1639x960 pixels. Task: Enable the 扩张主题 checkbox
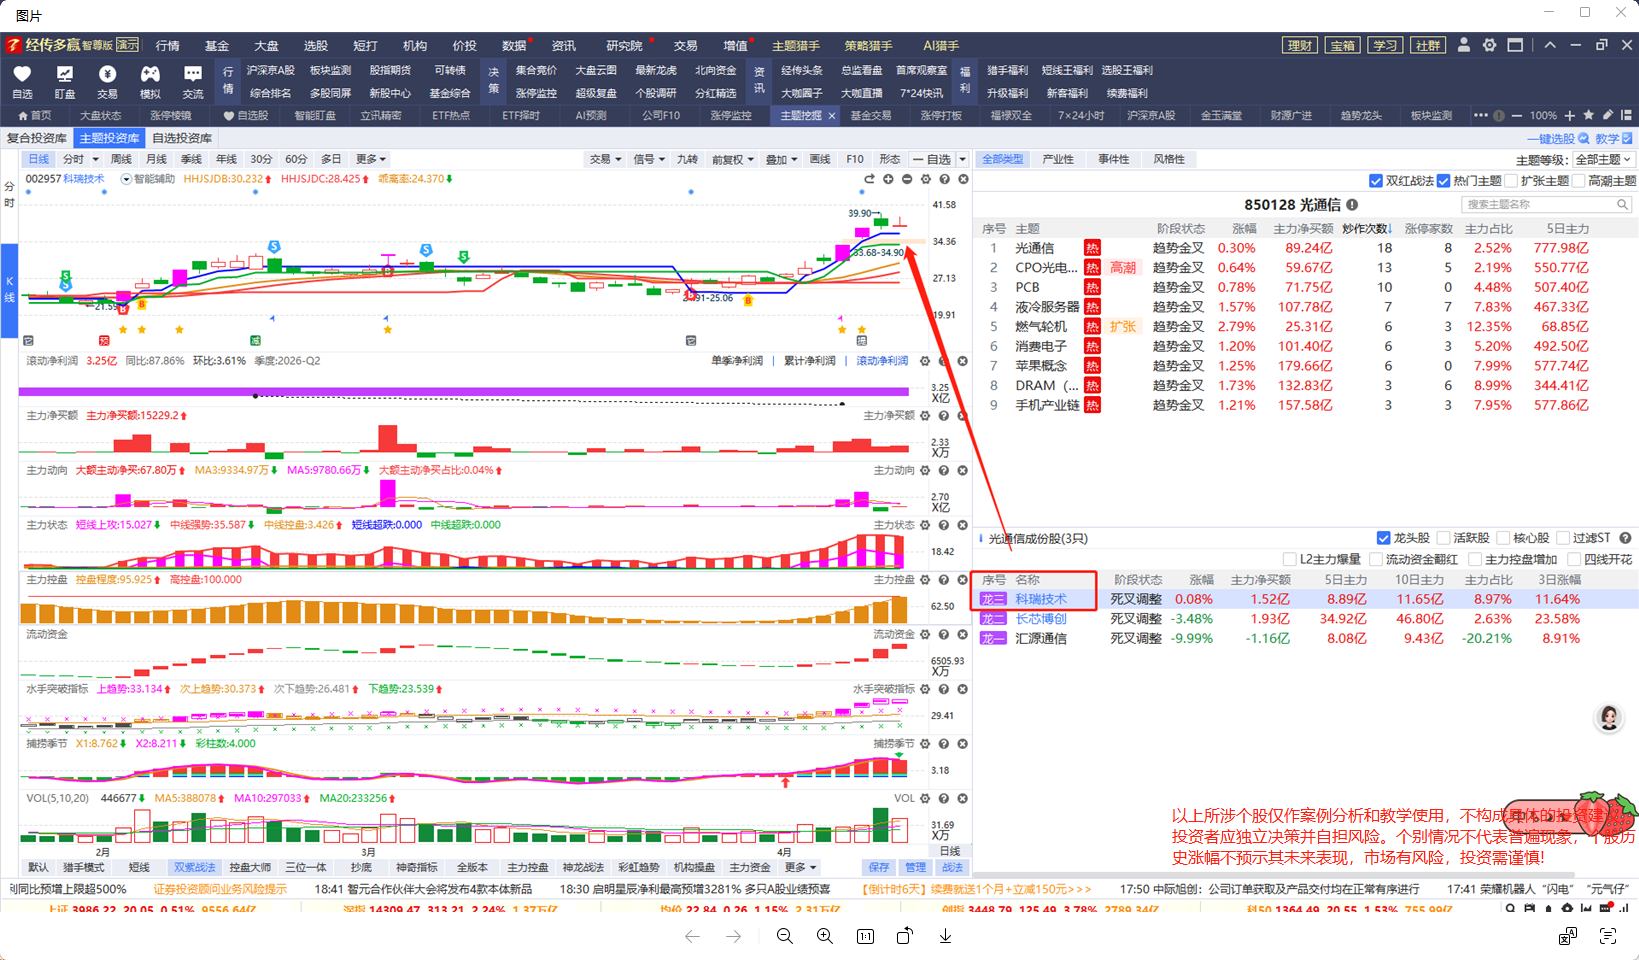pyautogui.click(x=1511, y=181)
